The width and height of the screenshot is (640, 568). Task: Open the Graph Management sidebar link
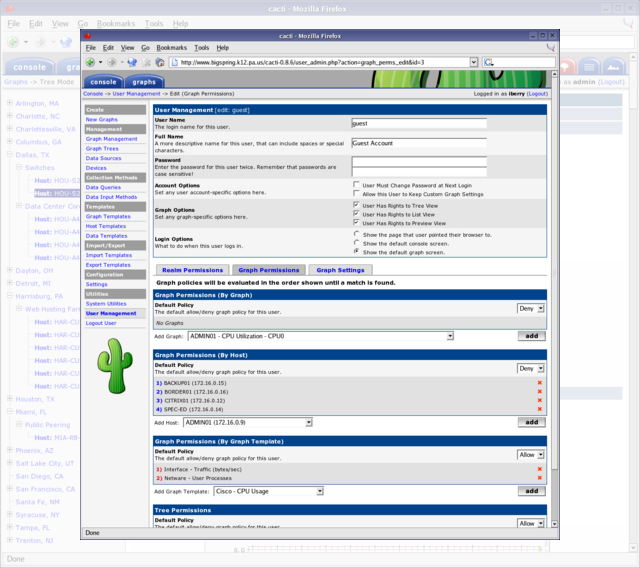coord(111,139)
